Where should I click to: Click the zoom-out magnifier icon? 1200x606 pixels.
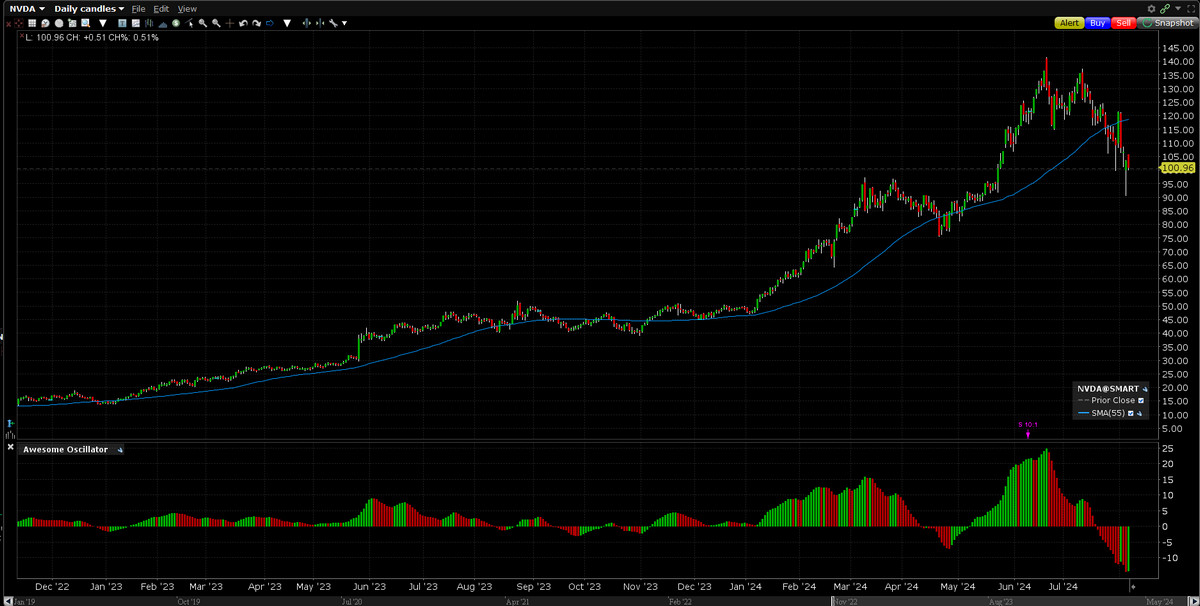click(x=216, y=22)
